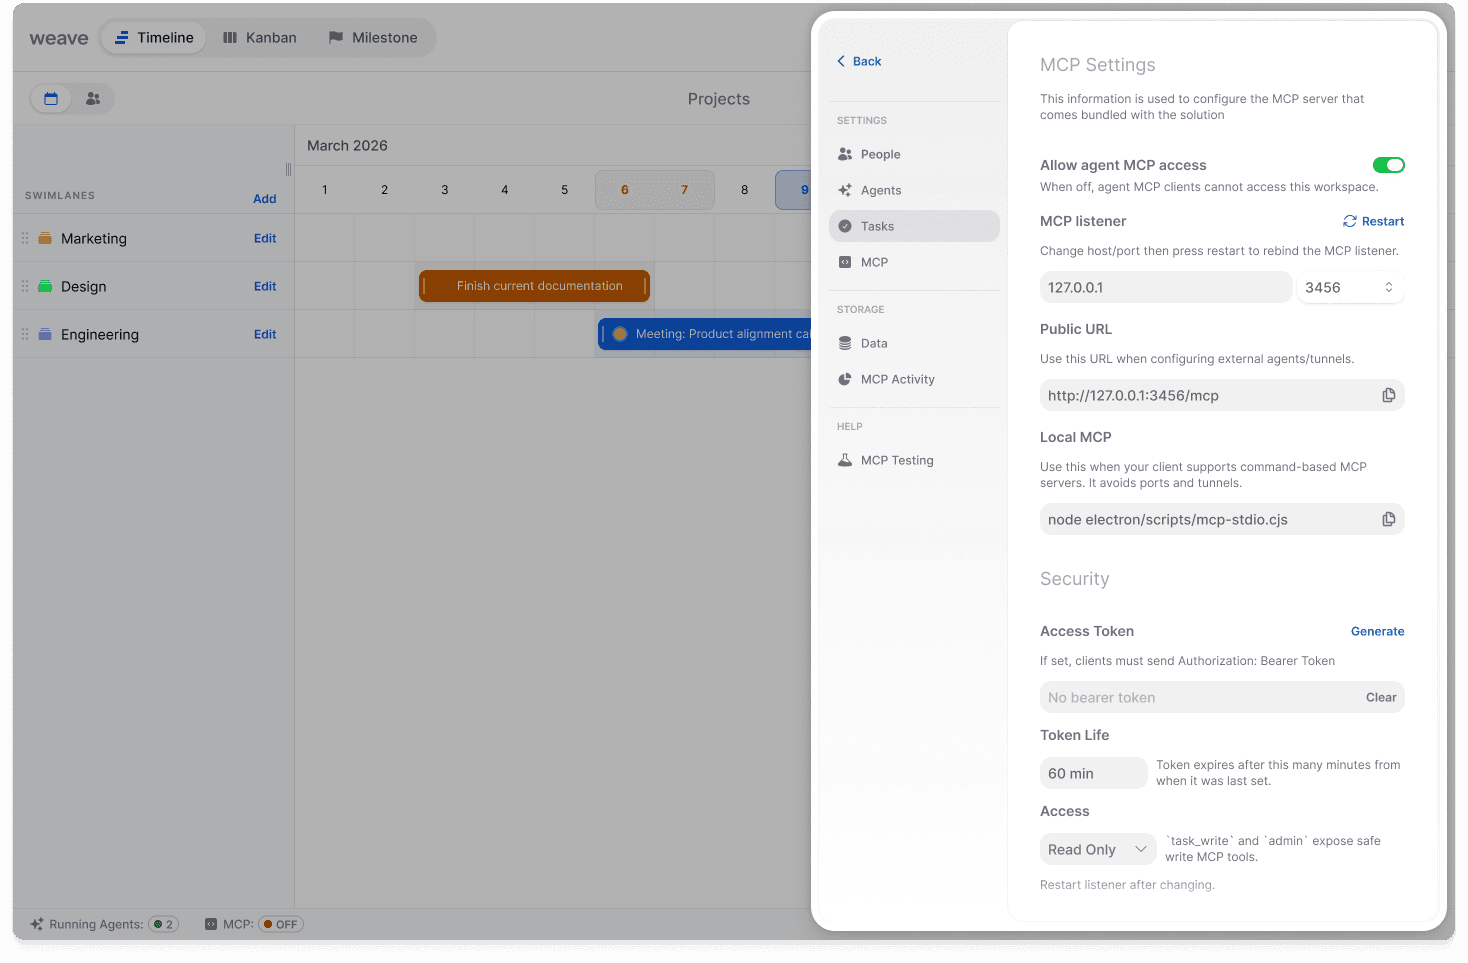
Task: Click the Projects heading
Action: pyautogui.click(x=718, y=98)
